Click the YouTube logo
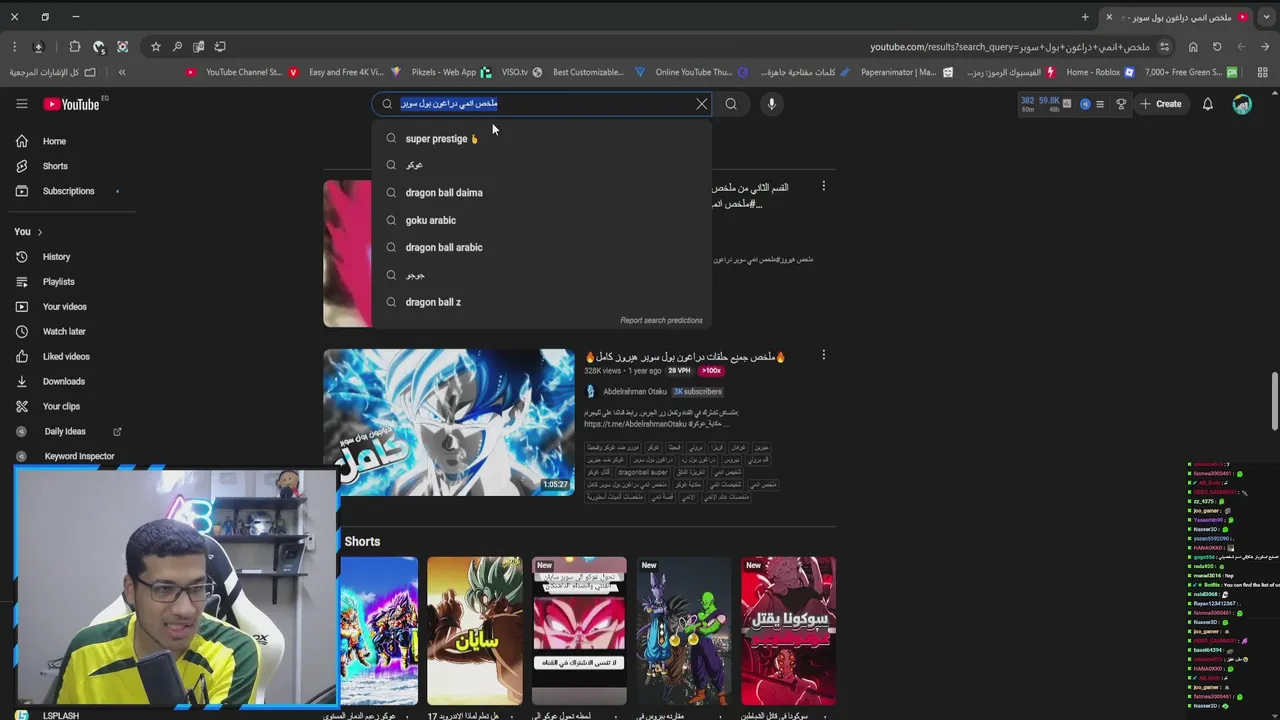 coord(71,104)
